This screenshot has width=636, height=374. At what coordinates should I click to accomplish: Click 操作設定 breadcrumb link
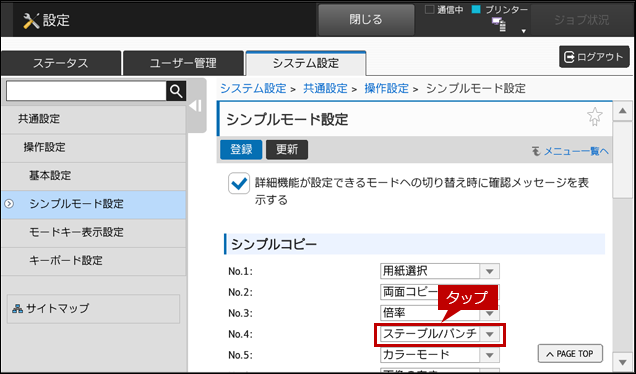(387, 88)
